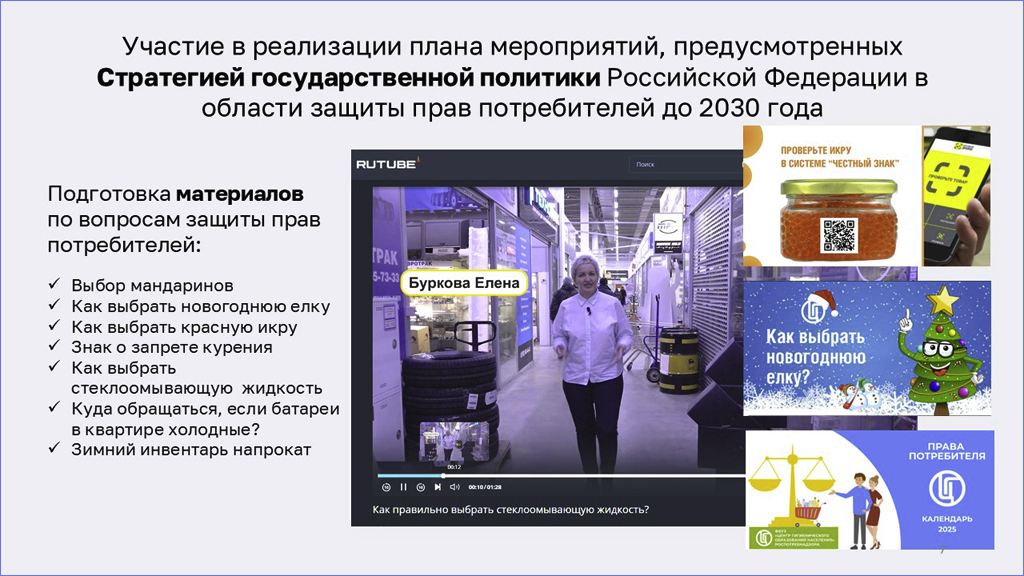Click the RUTUBE logo
This screenshot has width=1024, height=576.
coord(387,164)
